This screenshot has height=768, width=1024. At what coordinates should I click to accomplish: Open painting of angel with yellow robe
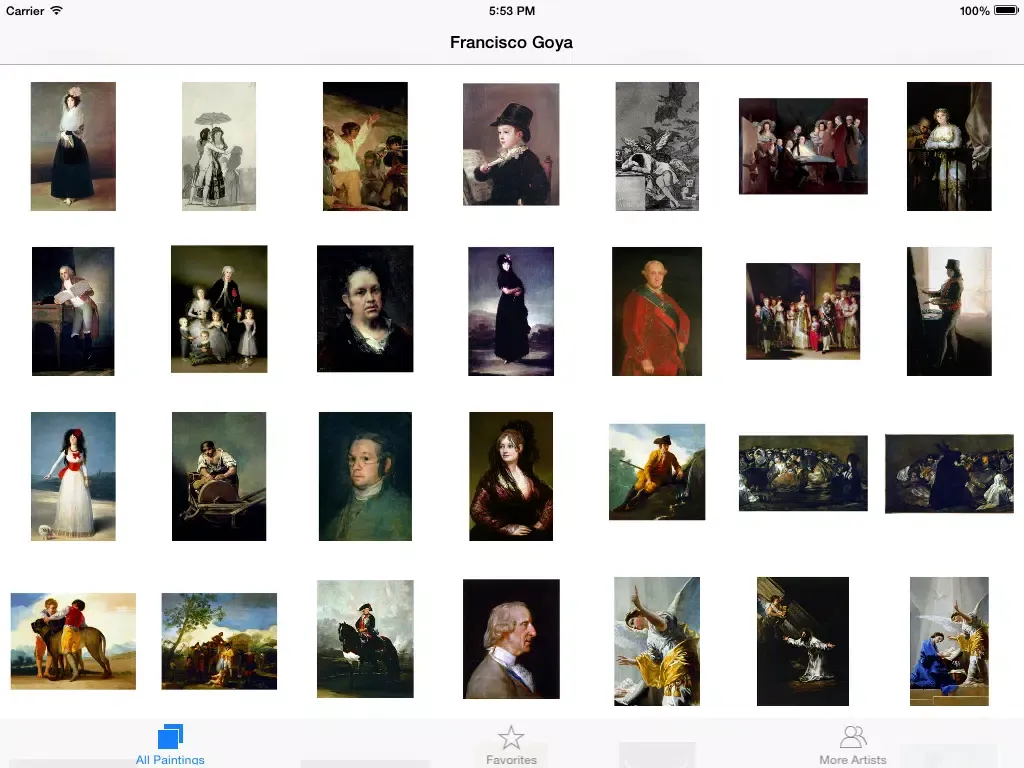pyautogui.click(x=657, y=641)
